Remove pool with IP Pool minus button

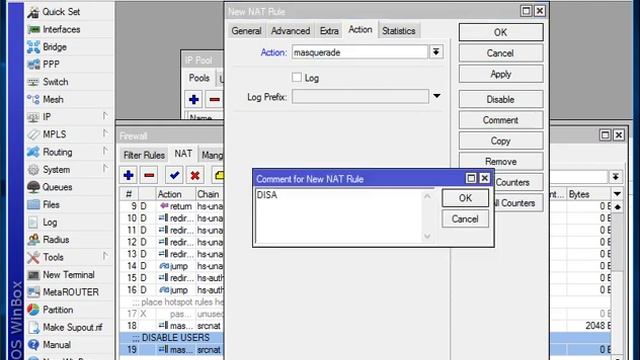pyautogui.click(x=215, y=99)
